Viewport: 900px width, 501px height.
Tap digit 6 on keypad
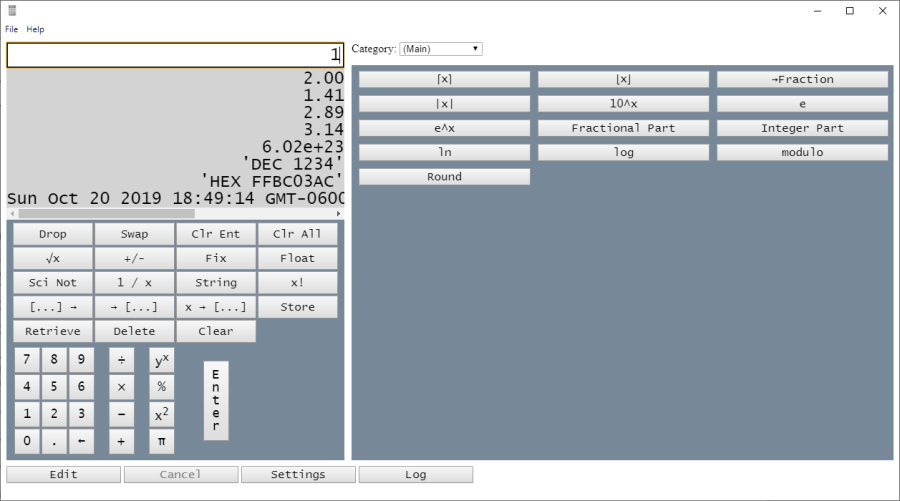pos(82,387)
